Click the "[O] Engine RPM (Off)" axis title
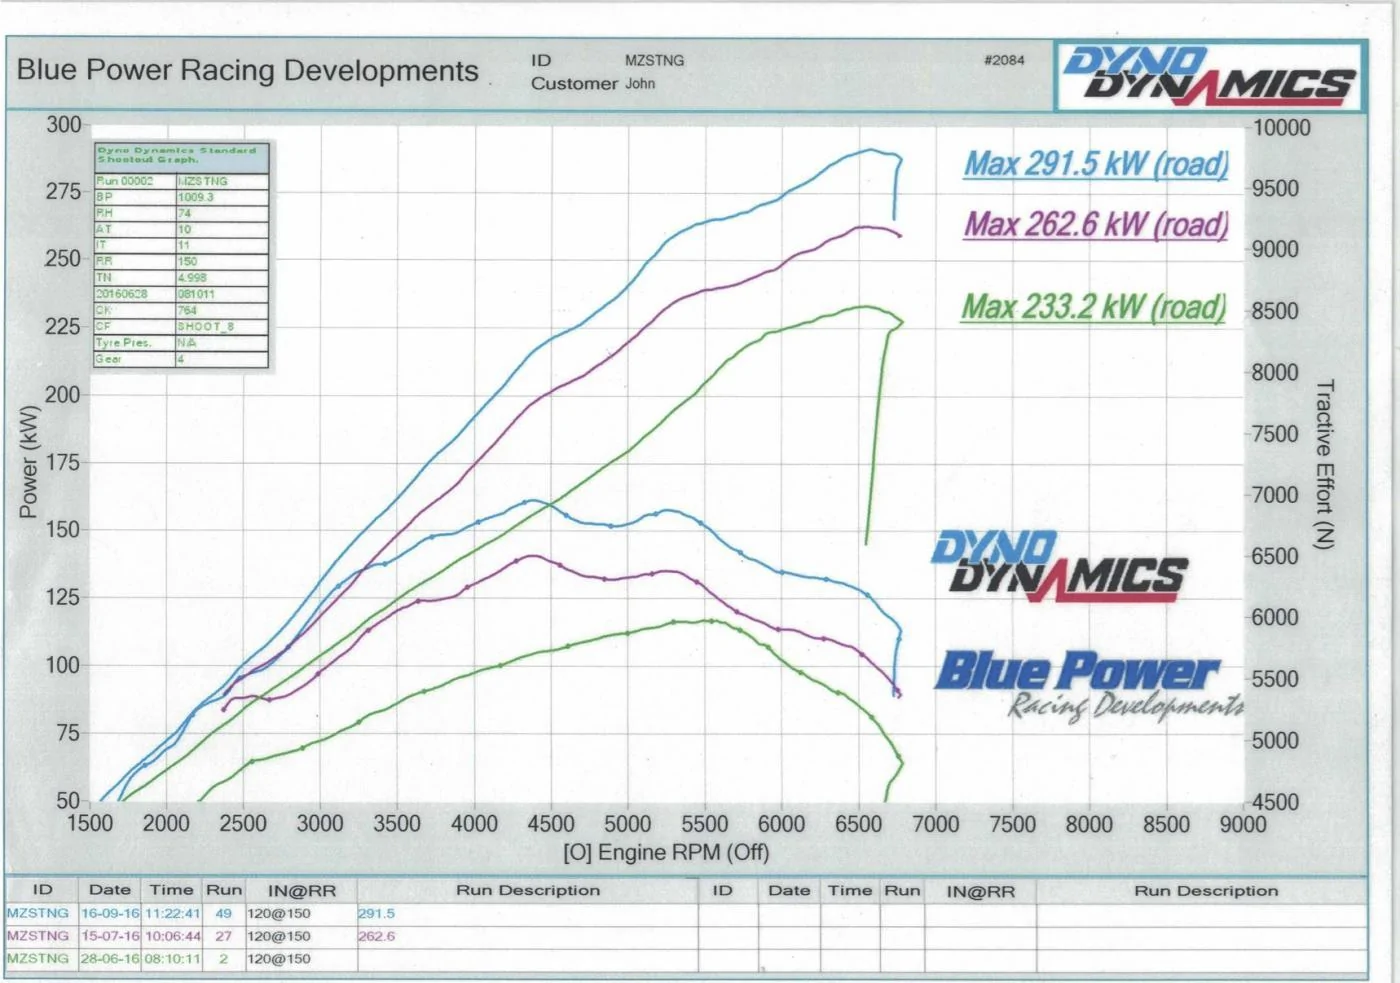 click(666, 853)
